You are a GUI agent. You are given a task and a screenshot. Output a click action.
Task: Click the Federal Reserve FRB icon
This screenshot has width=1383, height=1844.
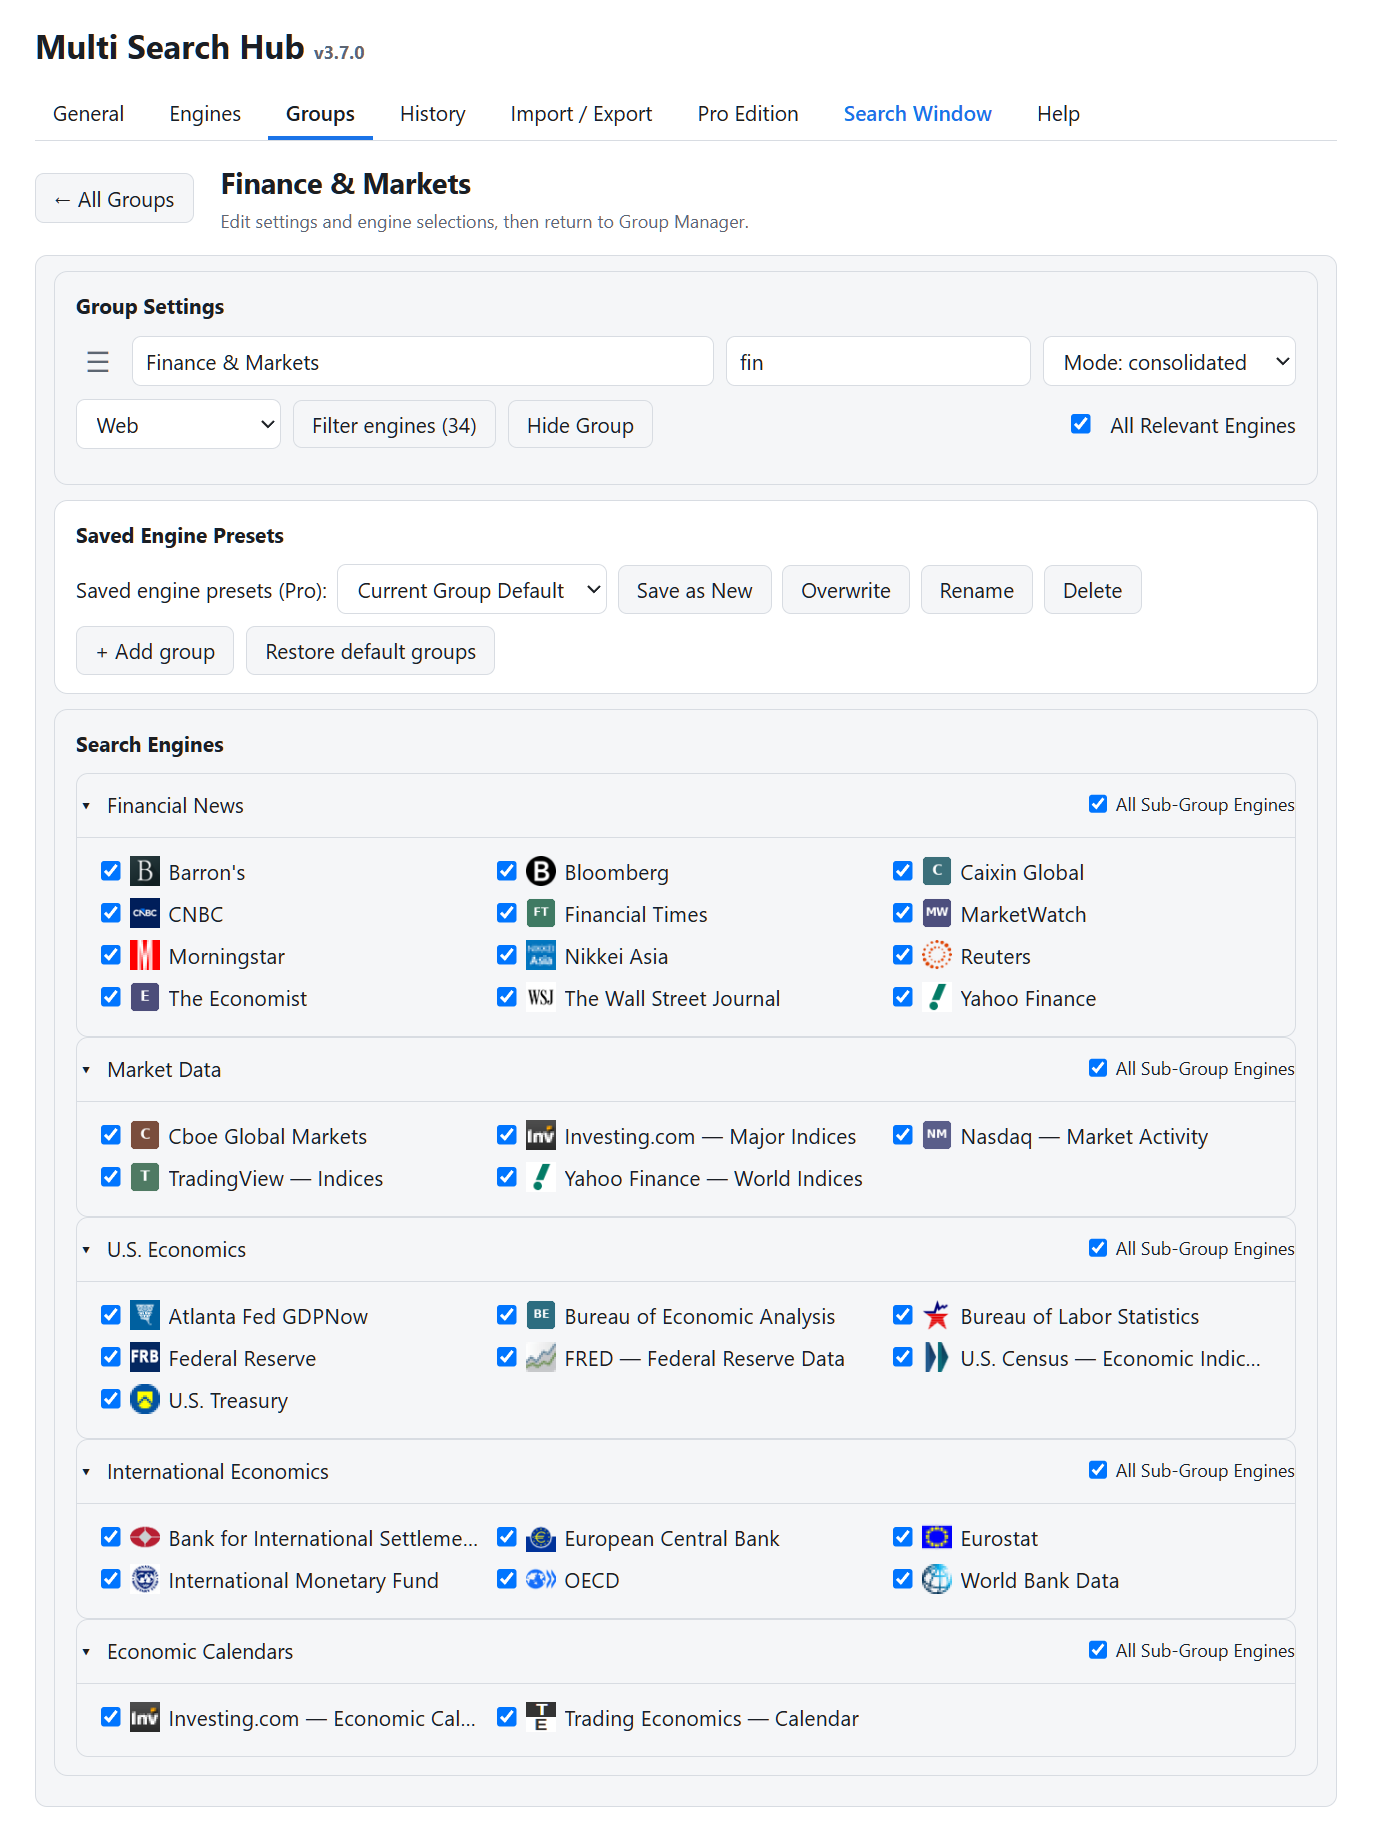coord(145,1358)
